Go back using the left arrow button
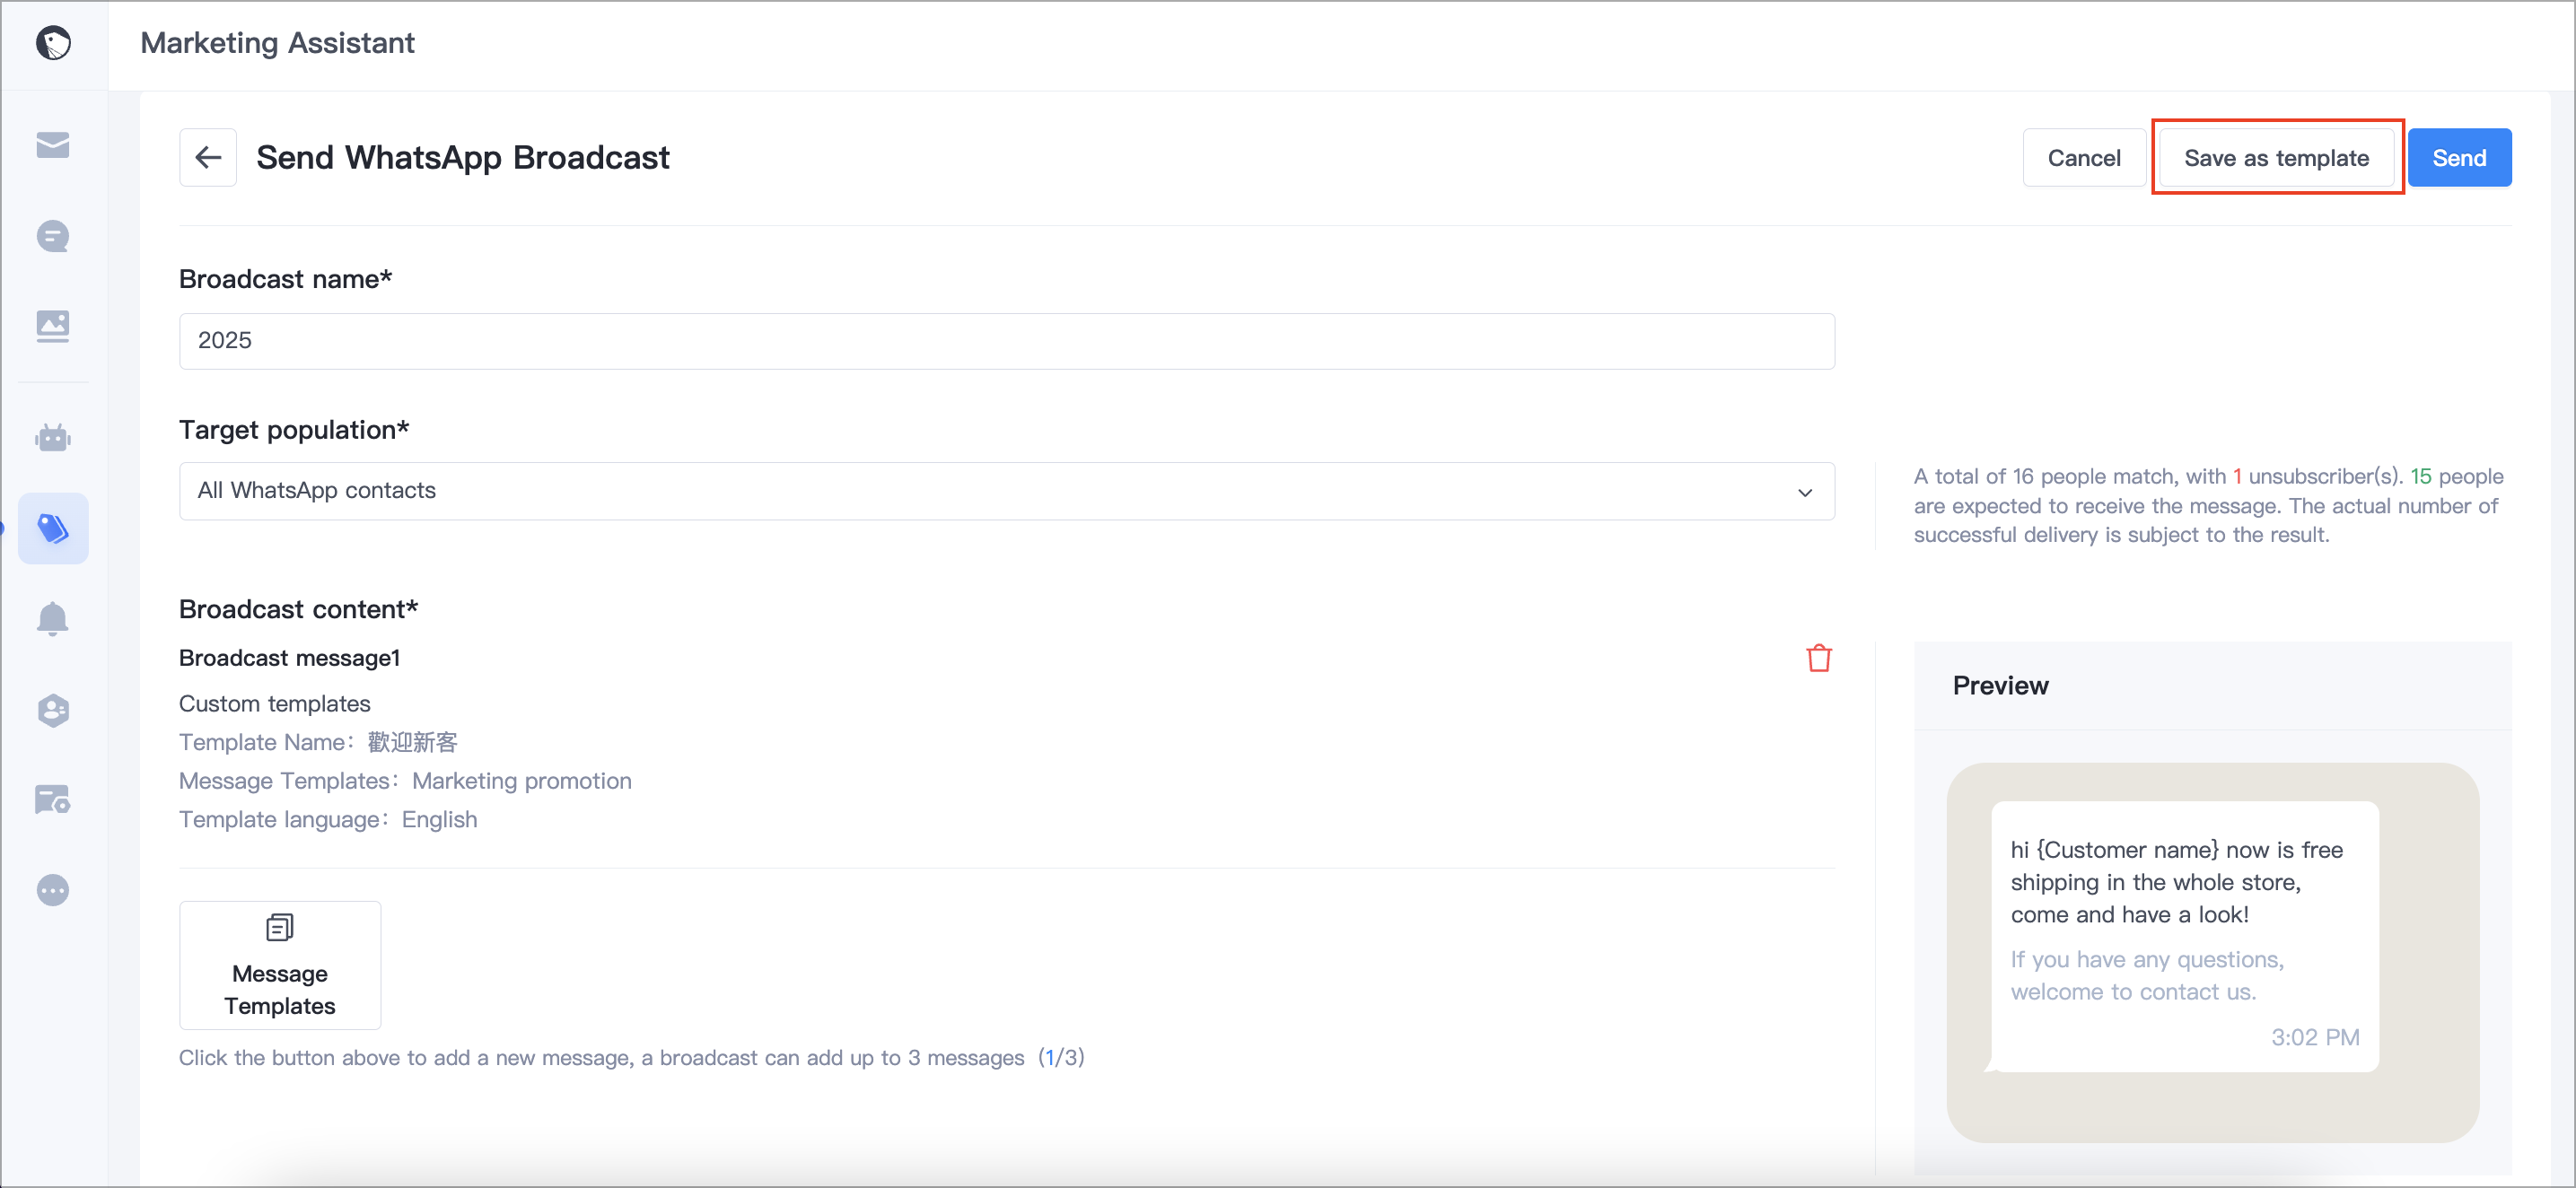The height and width of the screenshot is (1188, 2576). (x=208, y=157)
